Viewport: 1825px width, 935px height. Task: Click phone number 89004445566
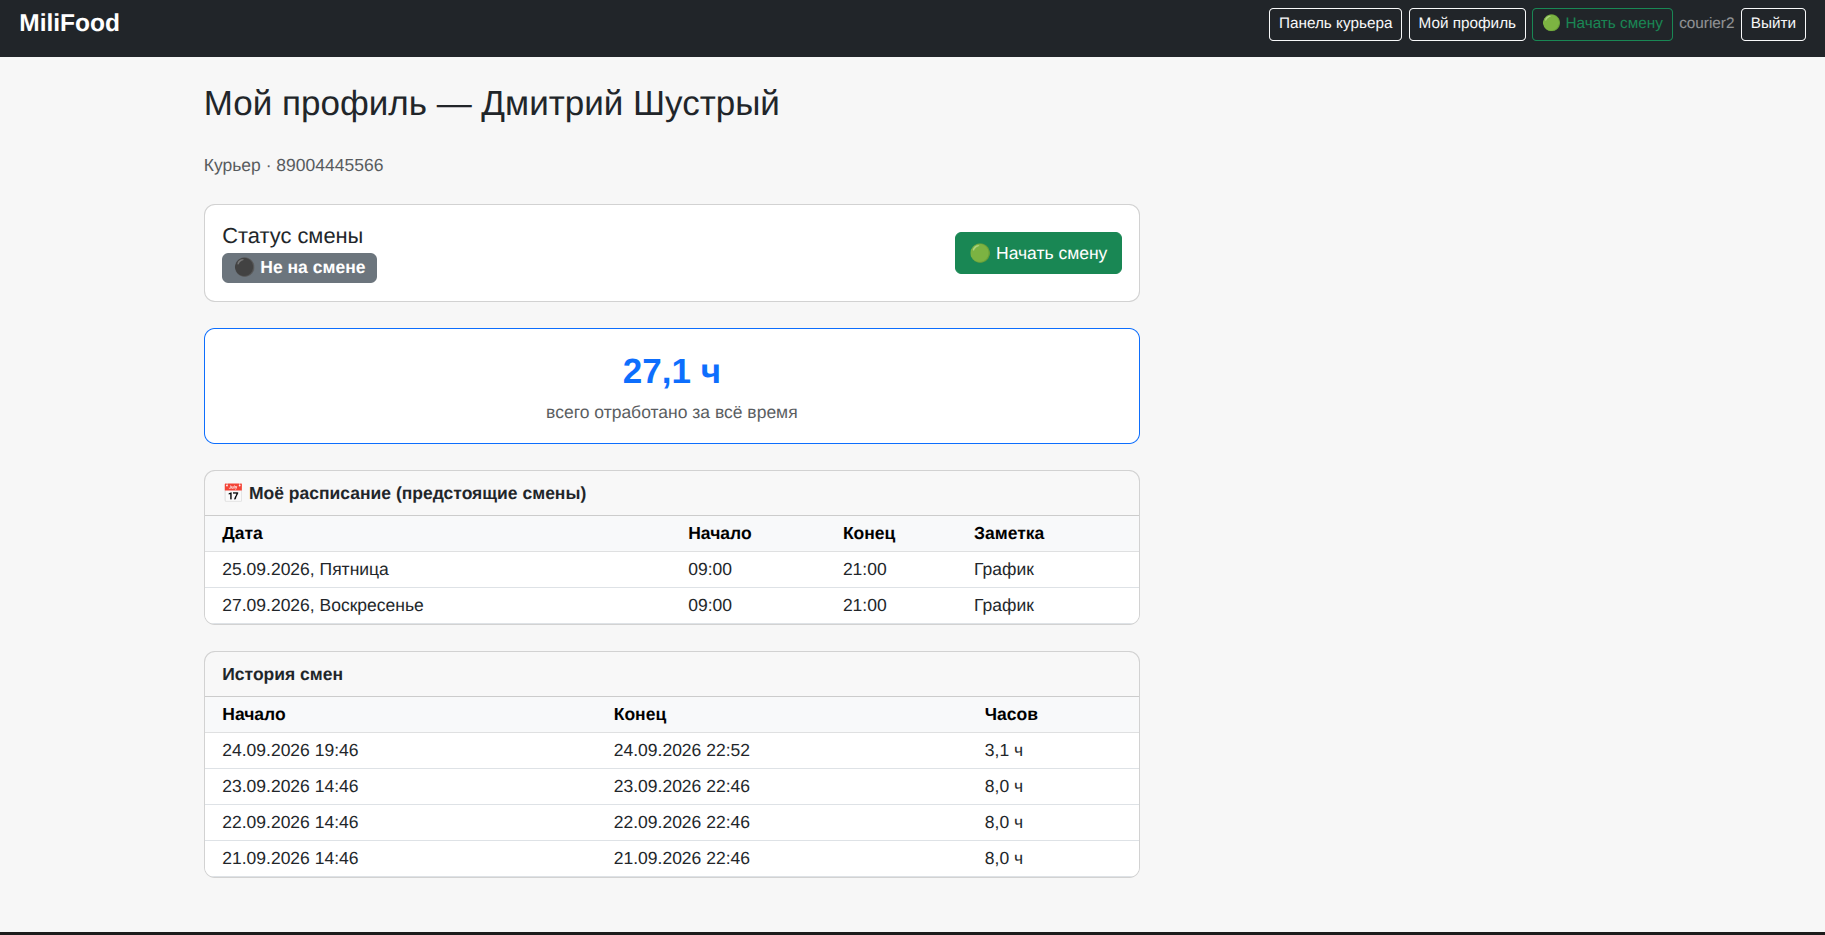(x=329, y=165)
